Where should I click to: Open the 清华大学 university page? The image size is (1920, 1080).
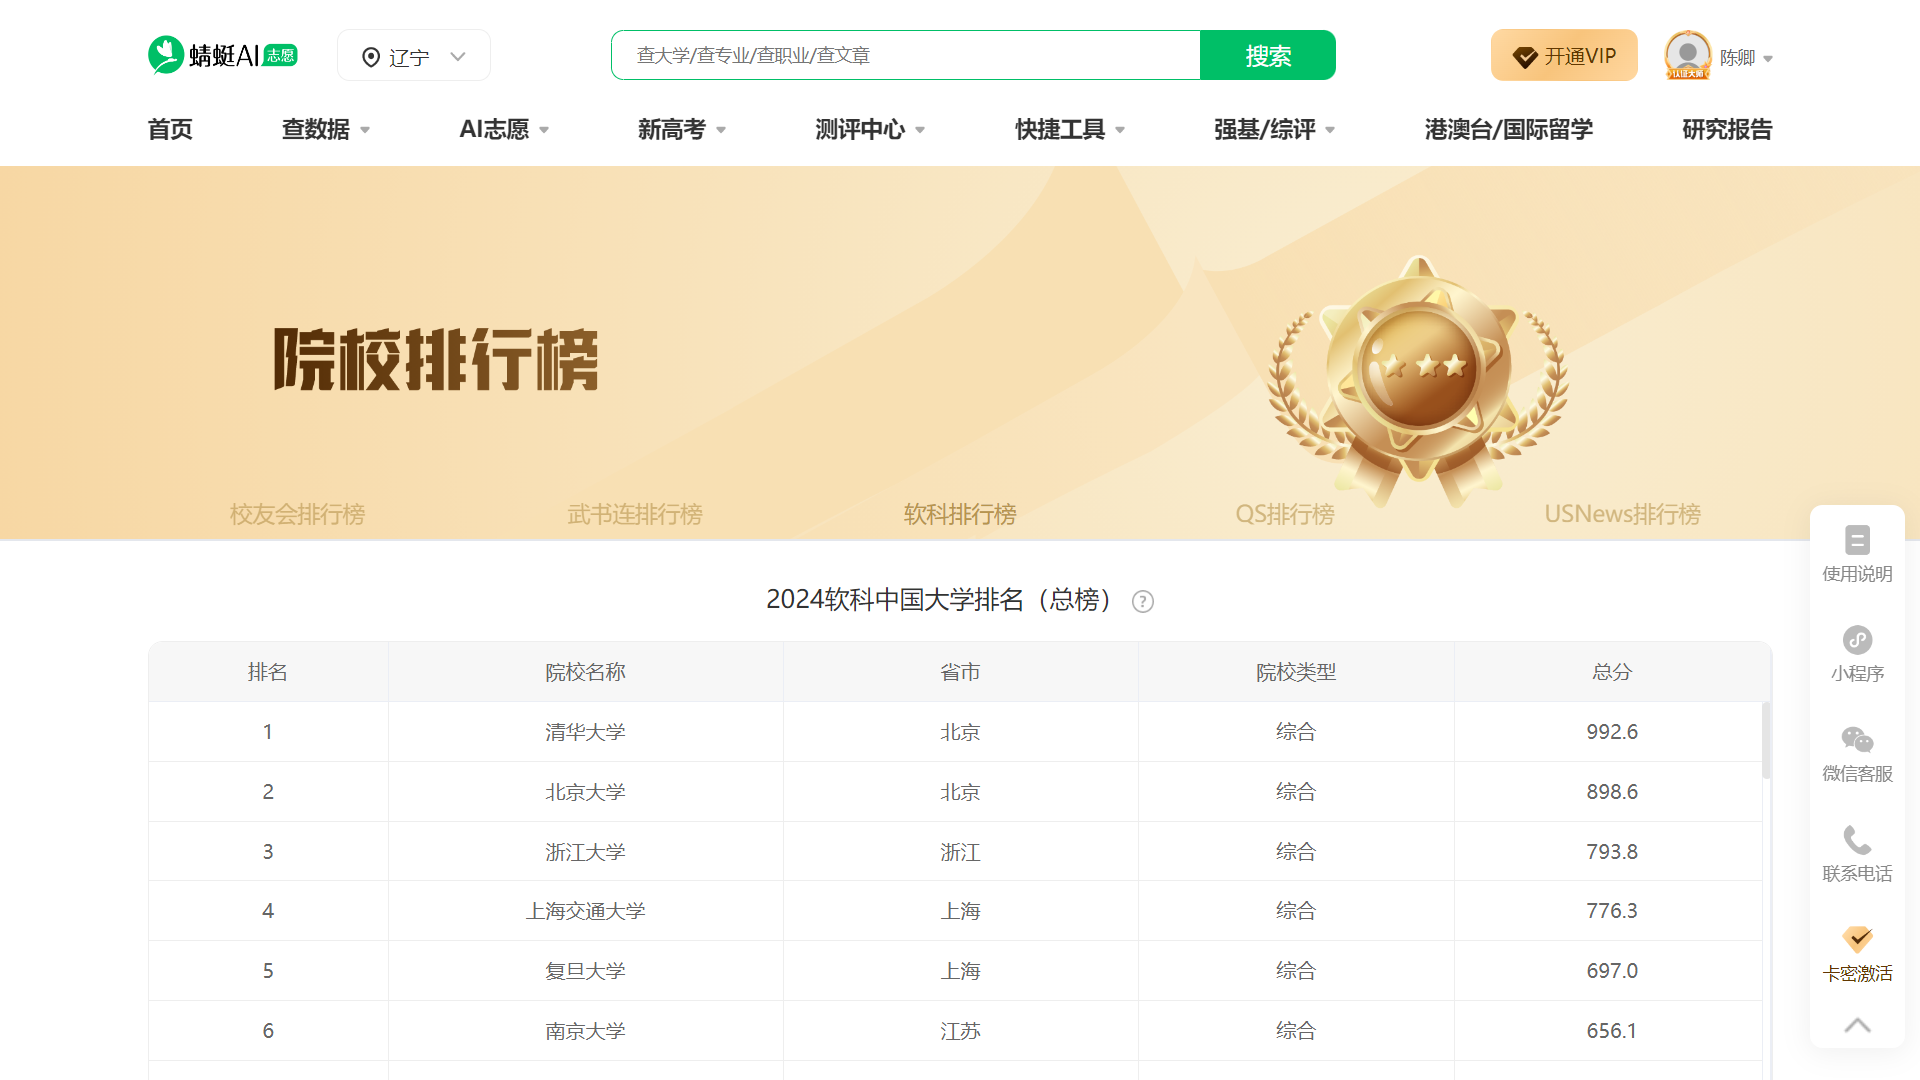[585, 731]
